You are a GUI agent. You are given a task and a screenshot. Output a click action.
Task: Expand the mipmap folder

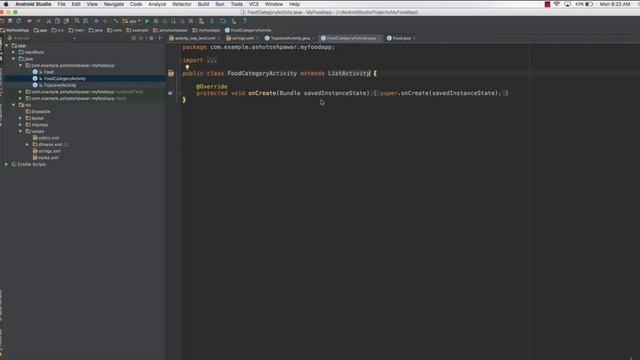click(20, 124)
